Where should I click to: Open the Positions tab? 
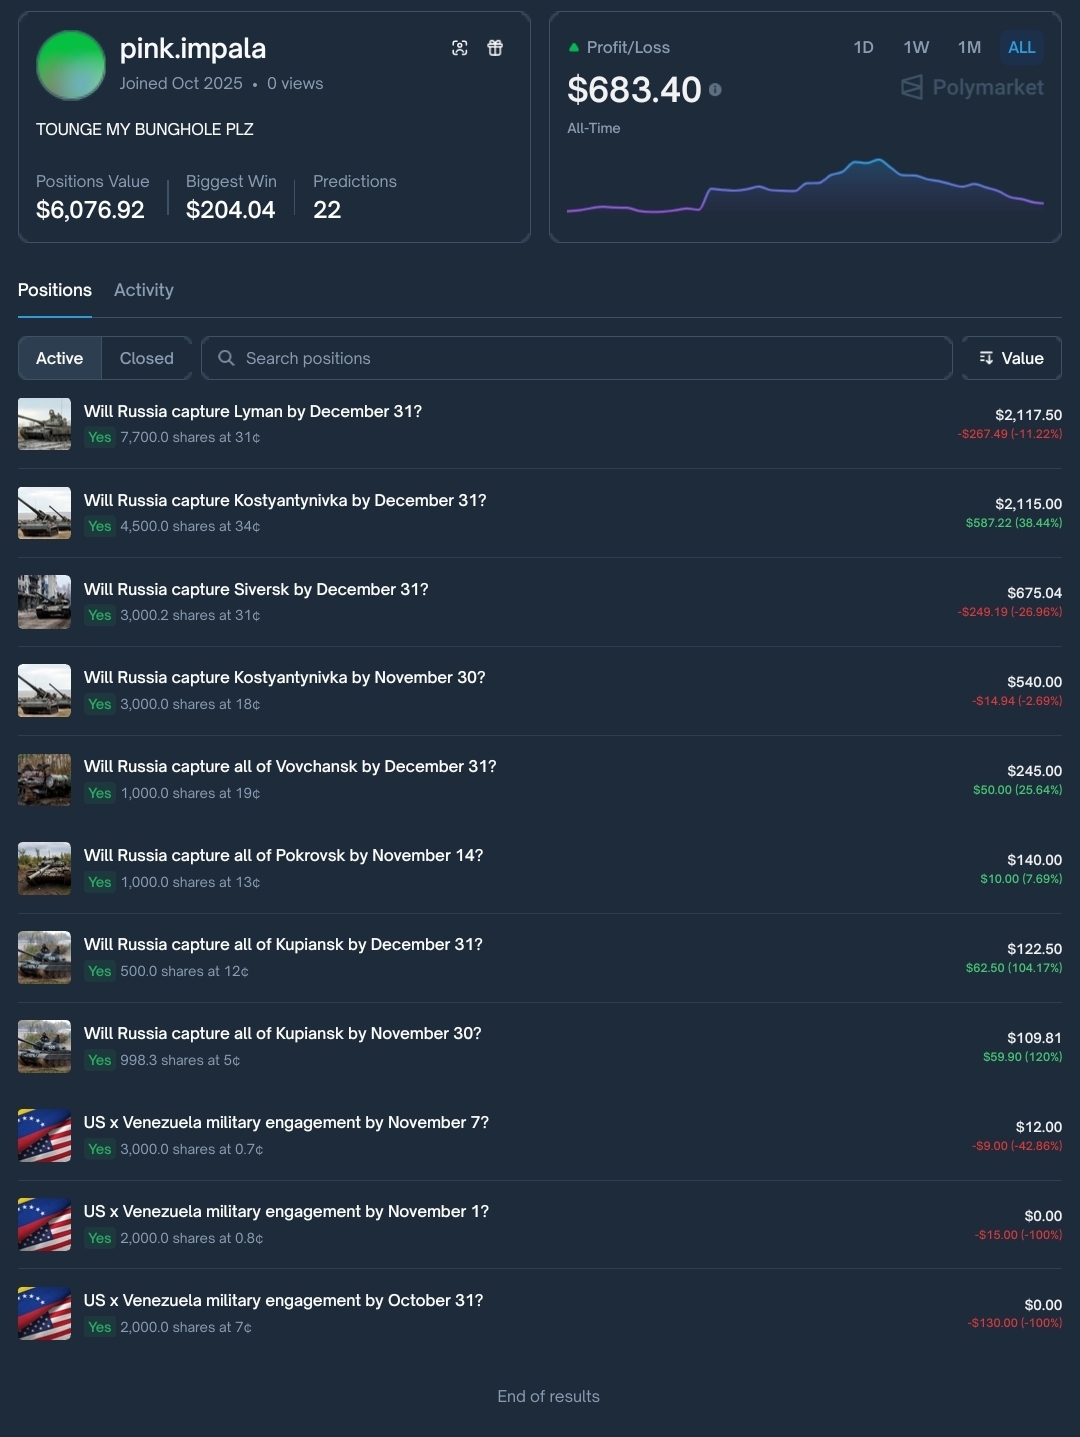[55, 290]
